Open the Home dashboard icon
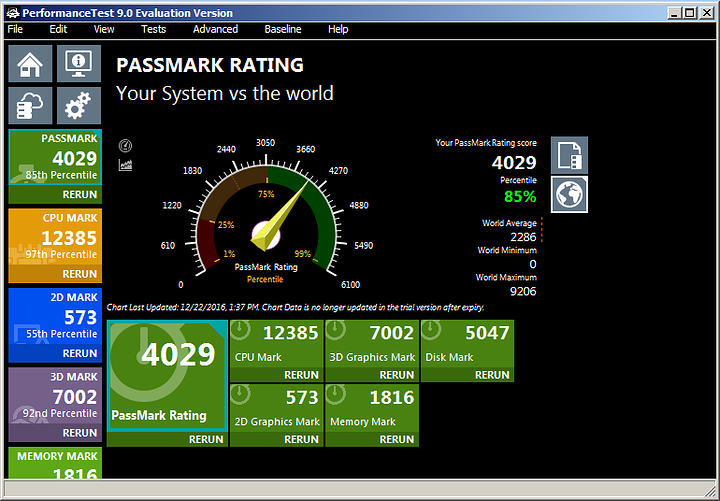The image size is (720, 501). pos(30,64)
